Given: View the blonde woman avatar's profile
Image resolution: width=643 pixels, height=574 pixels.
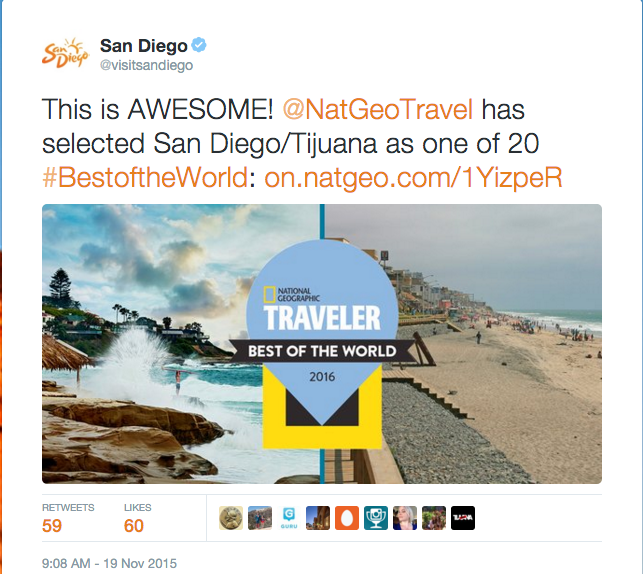Looking at the screenshot, I should click(x=405, y=518).
